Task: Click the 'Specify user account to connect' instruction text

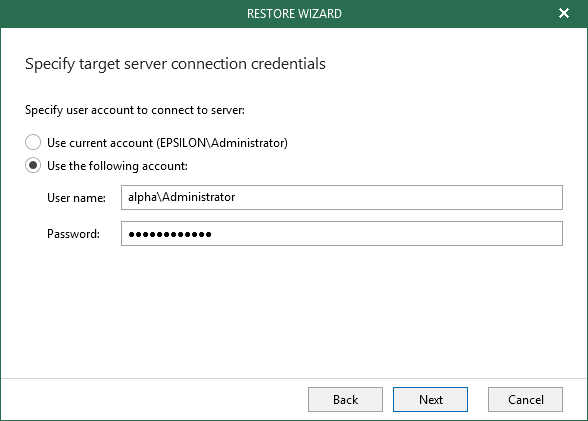Action: point(135,110)
